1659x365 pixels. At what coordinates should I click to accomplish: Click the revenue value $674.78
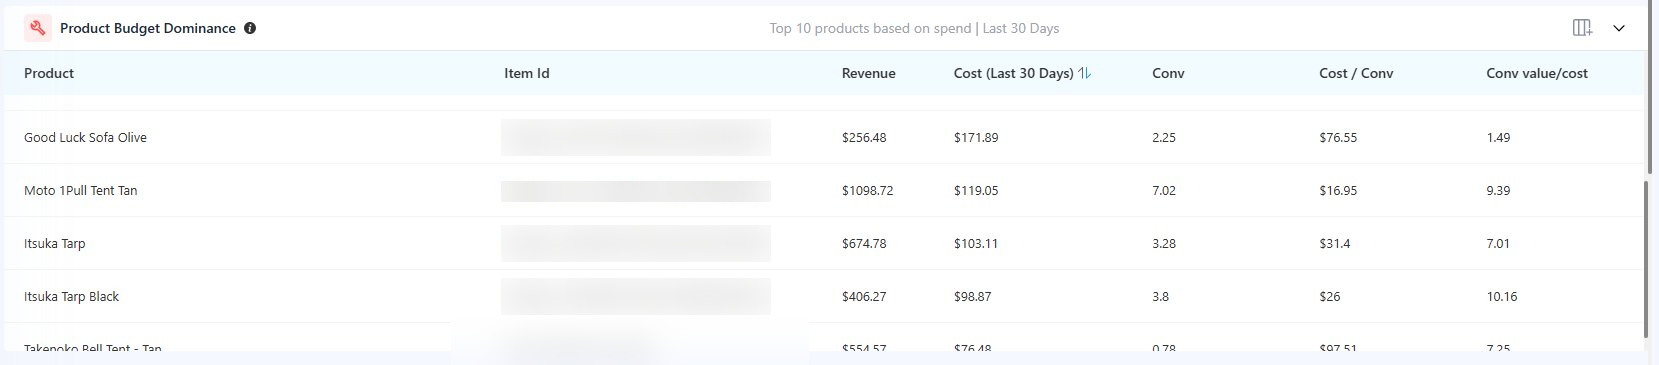(864, 243)
